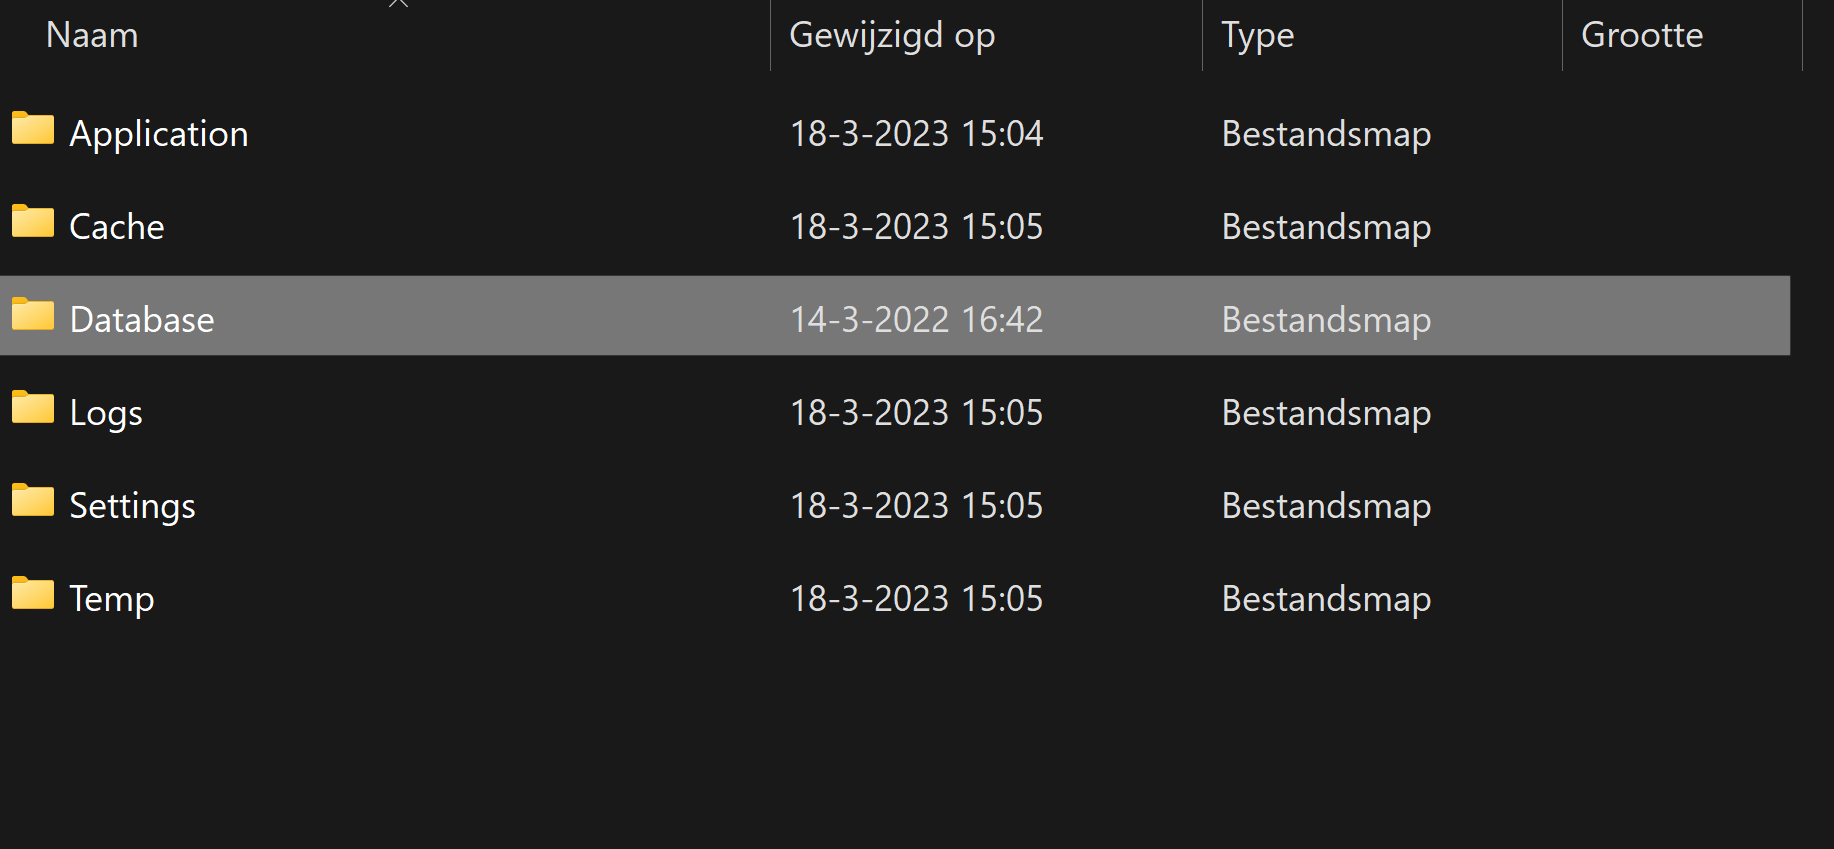This screenshot has height=849, width=1834.
Task: Select the Temp folder name
Action: click(x=112, y=599)
